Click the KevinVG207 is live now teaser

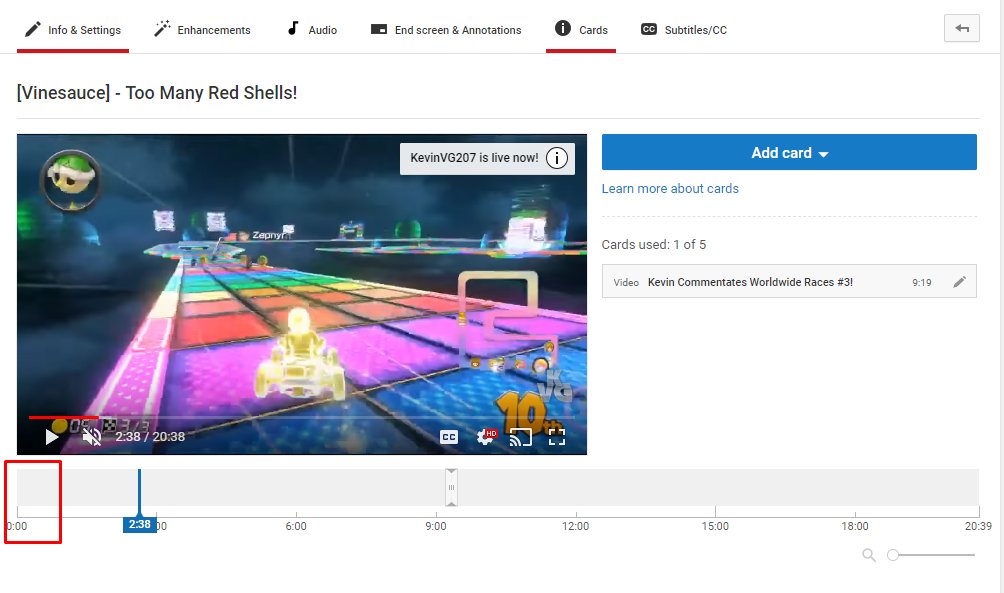487,158
